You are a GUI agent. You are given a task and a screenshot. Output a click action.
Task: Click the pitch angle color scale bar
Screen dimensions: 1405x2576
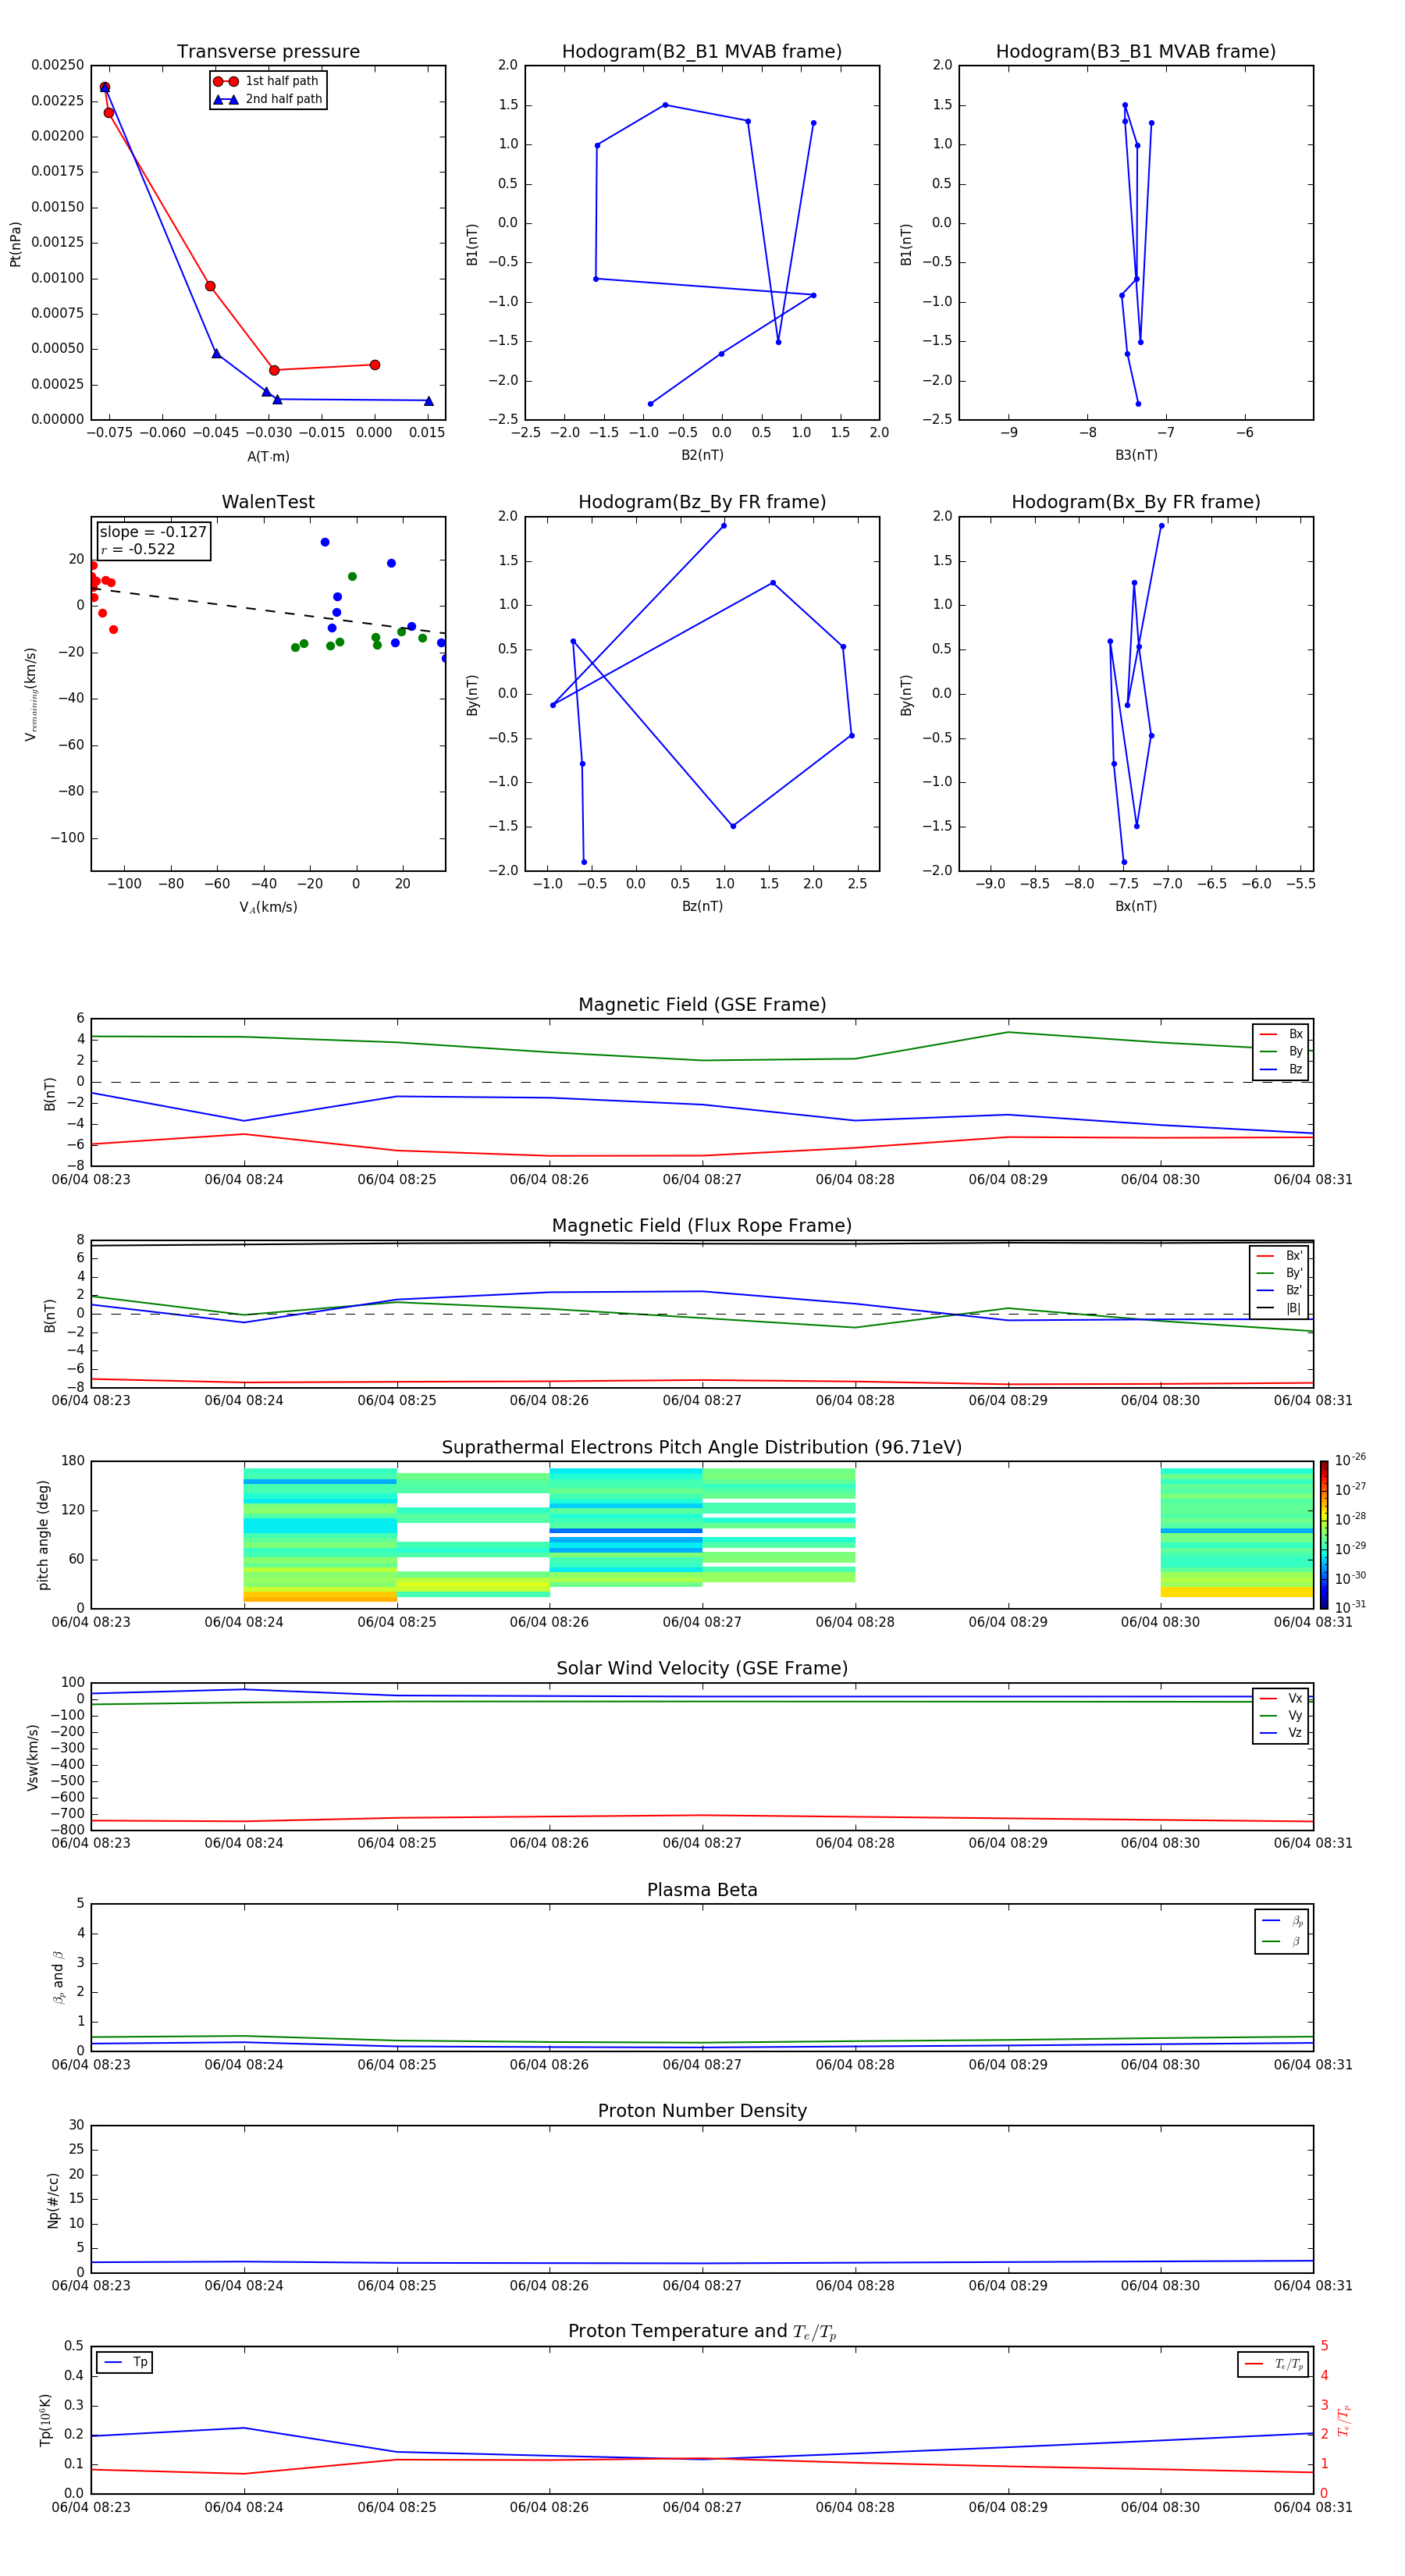click(1324, 1535)
